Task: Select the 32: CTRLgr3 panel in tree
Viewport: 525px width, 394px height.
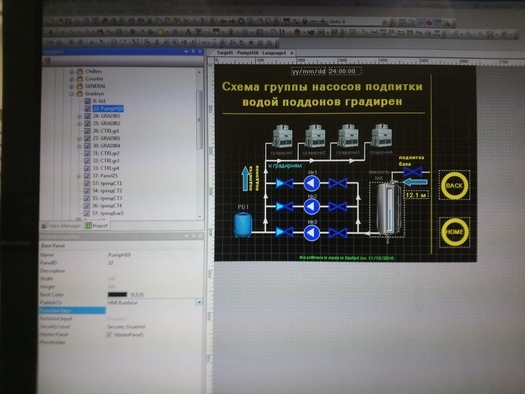Action: point(106,161)
